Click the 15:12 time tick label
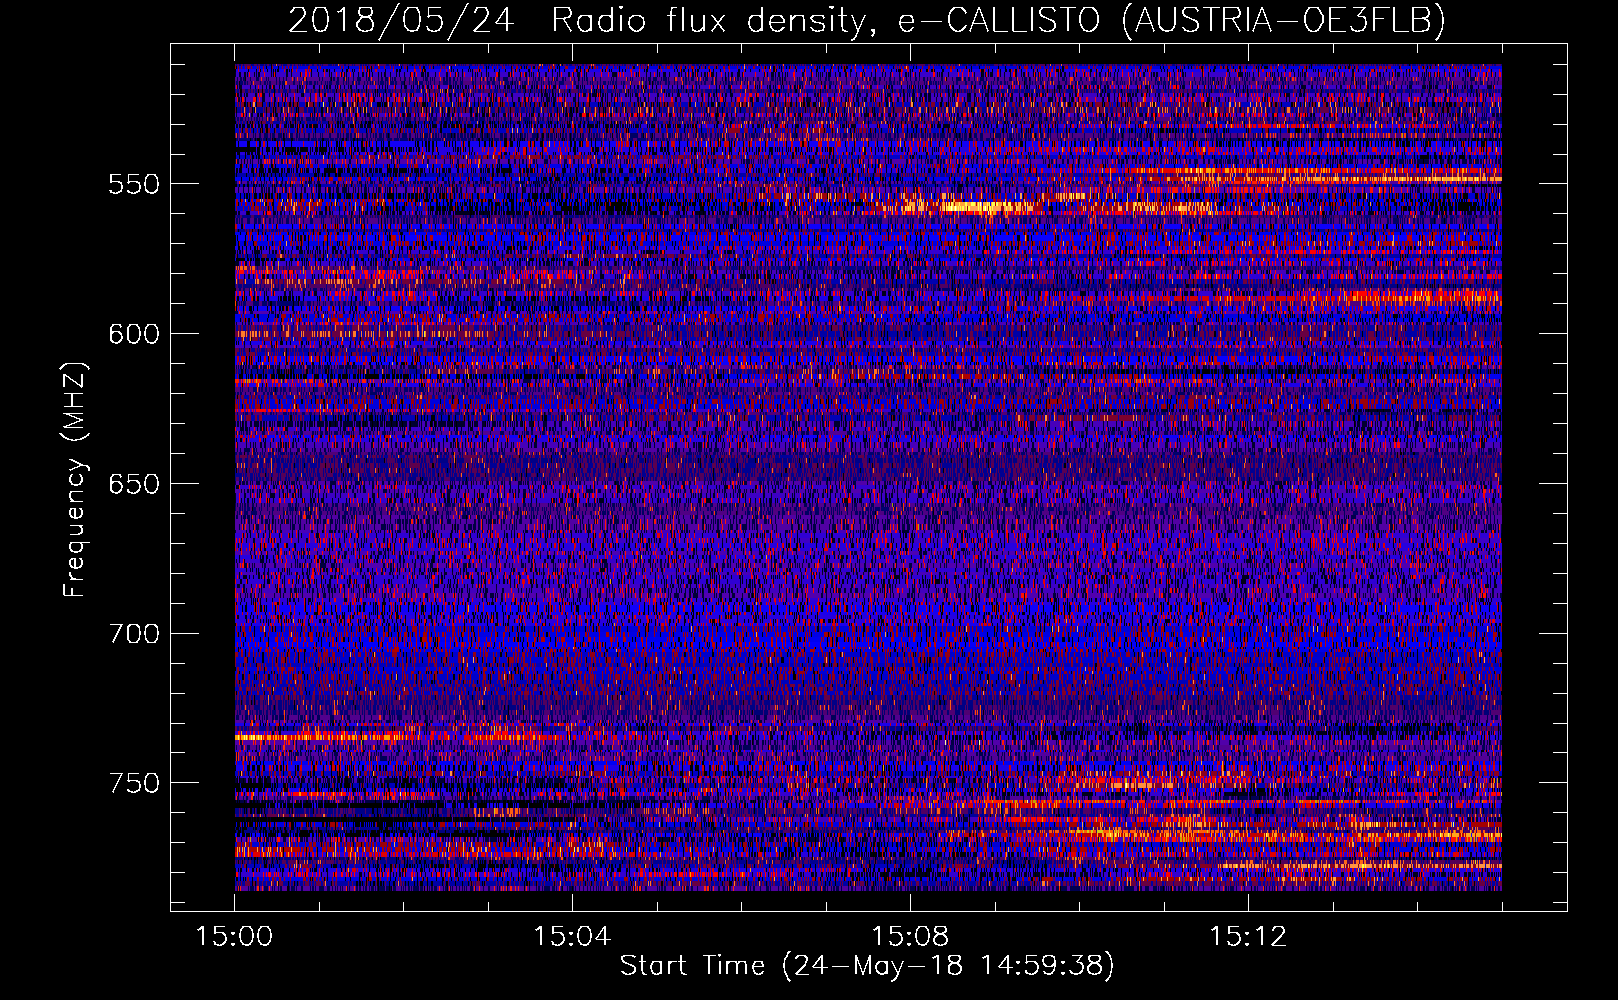Image resolution: width=1618 pixels, height=1000 pixels. click(x=1248, y=937)
